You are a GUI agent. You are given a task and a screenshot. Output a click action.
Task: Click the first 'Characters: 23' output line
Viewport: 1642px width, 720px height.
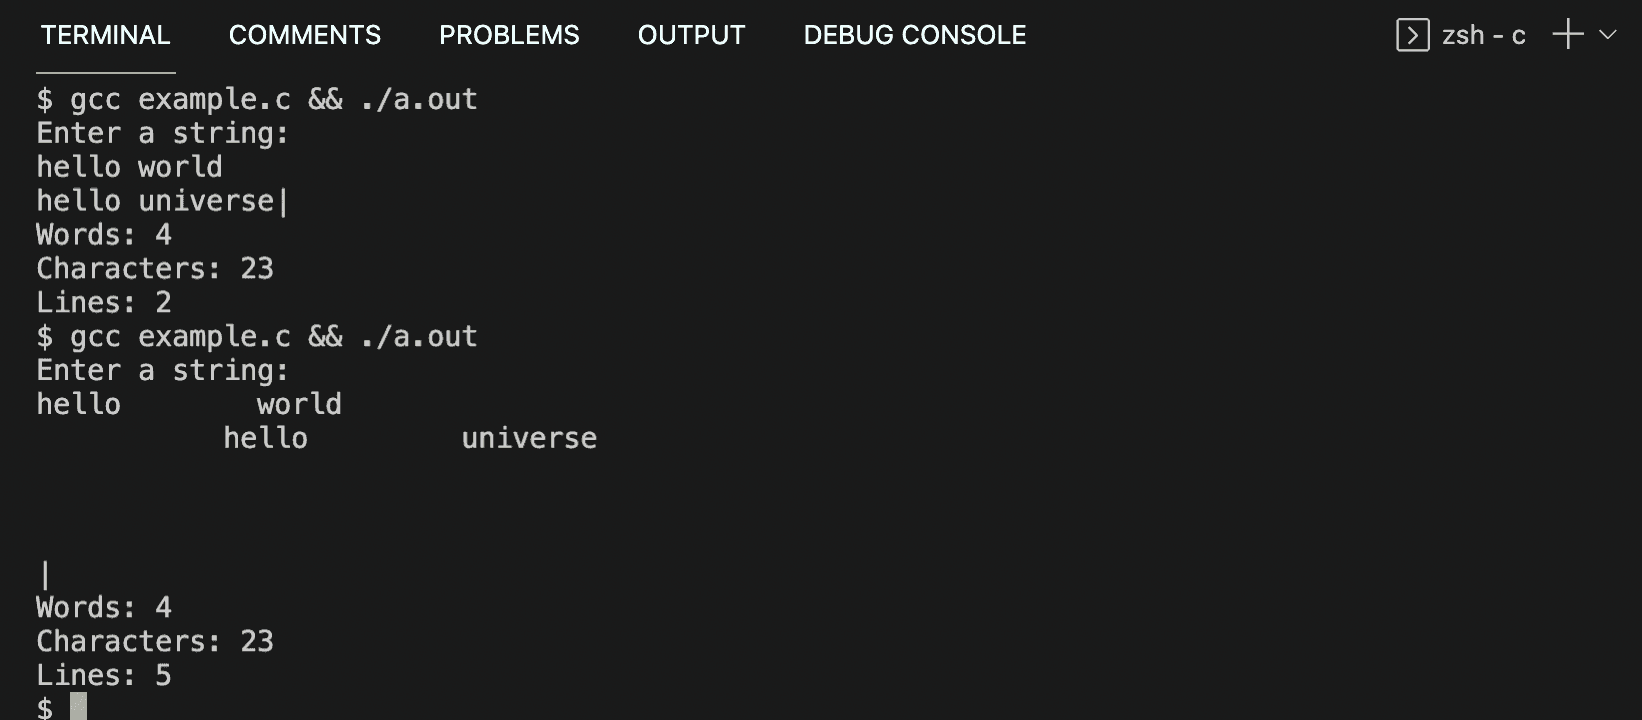coord(155,268)
